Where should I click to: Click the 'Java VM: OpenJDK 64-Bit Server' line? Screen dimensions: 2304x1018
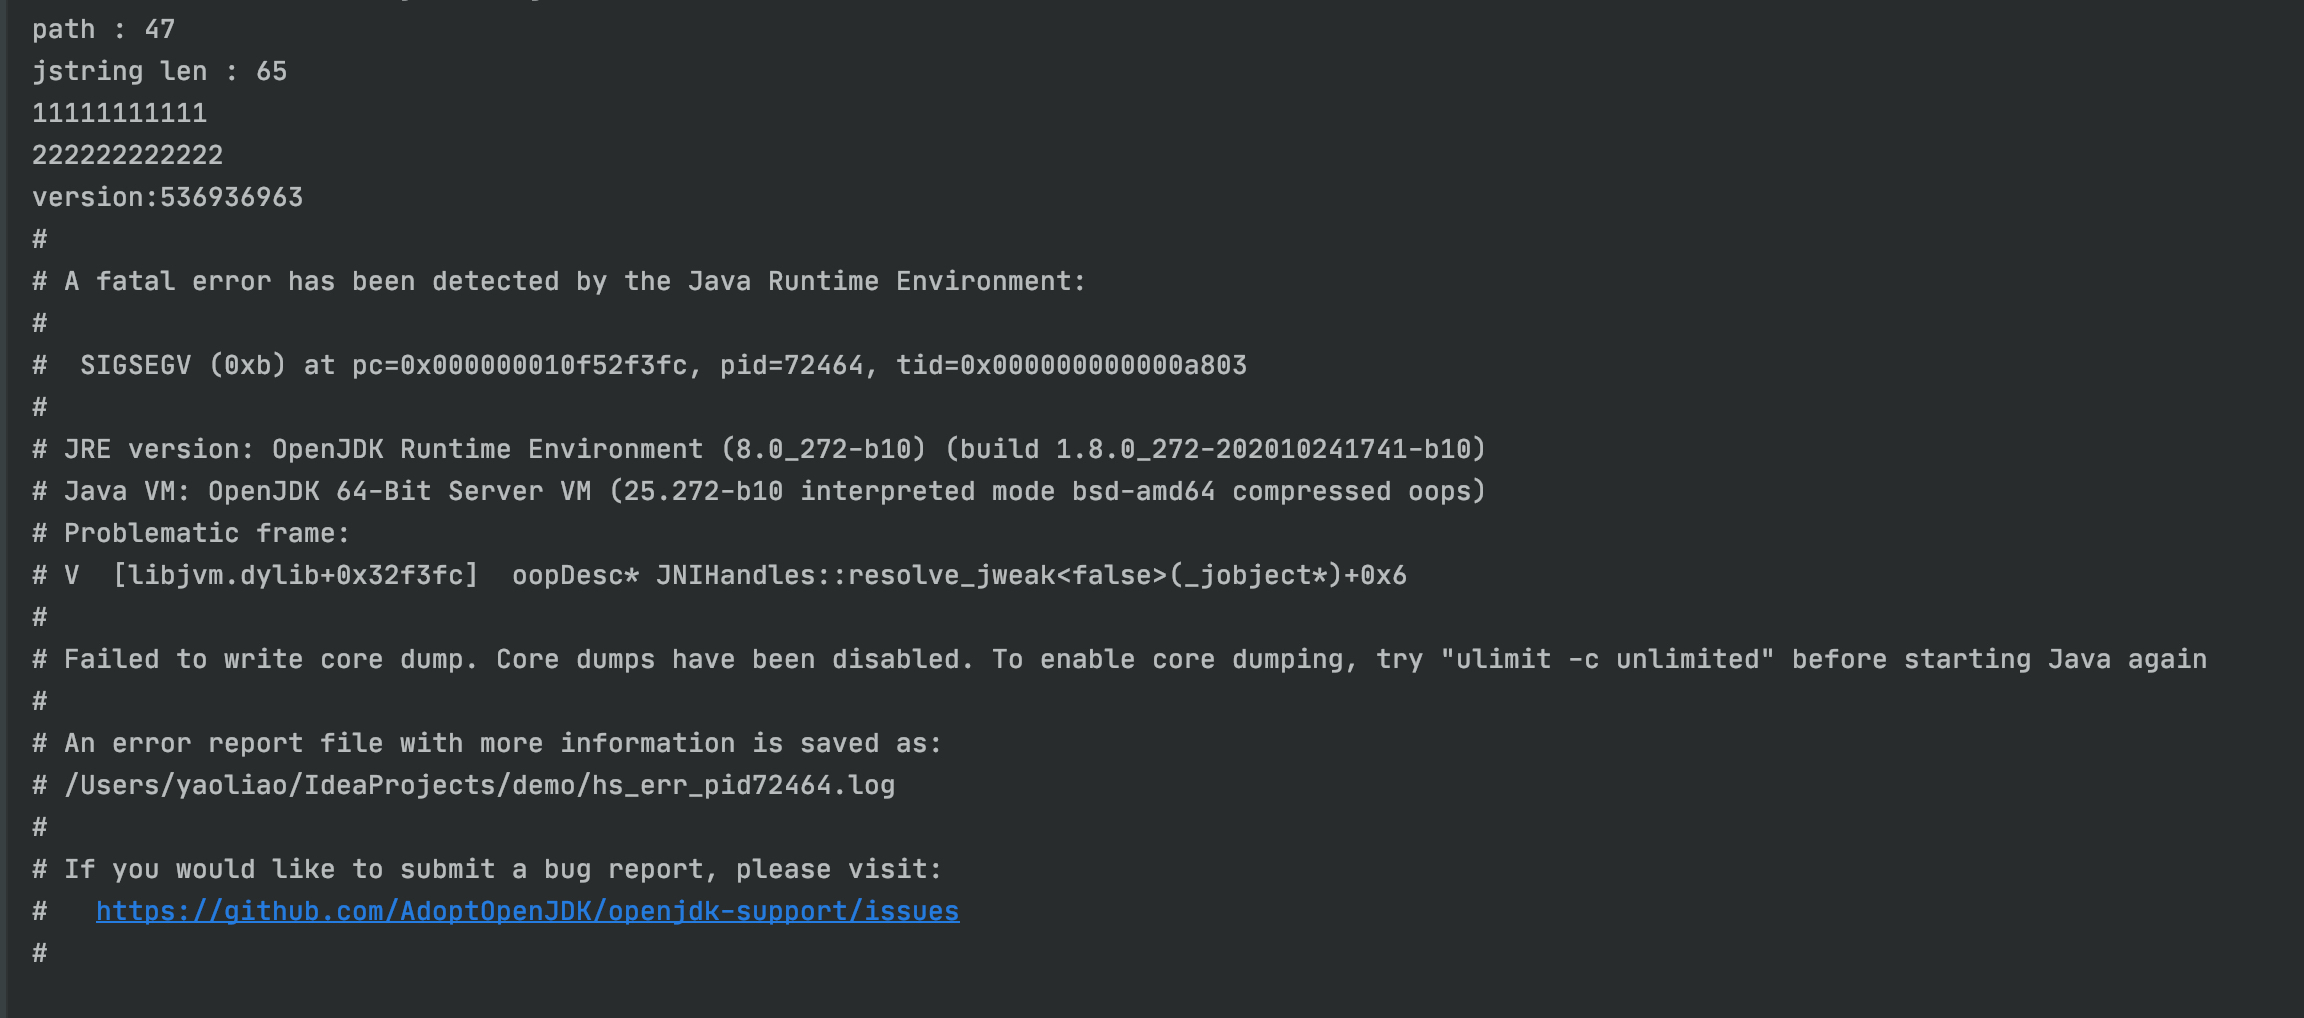(759, 491)
